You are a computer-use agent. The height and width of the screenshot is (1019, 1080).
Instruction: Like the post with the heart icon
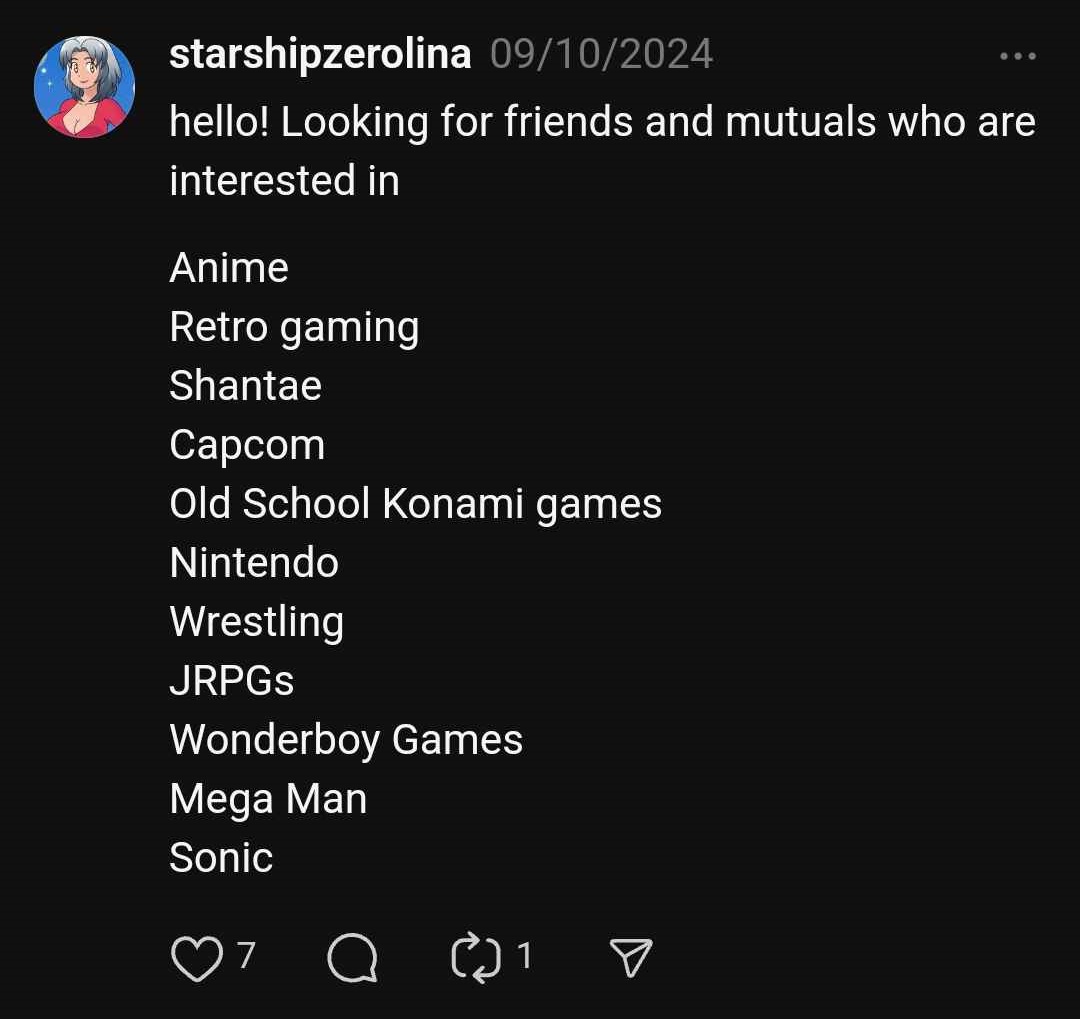(196, 959)
